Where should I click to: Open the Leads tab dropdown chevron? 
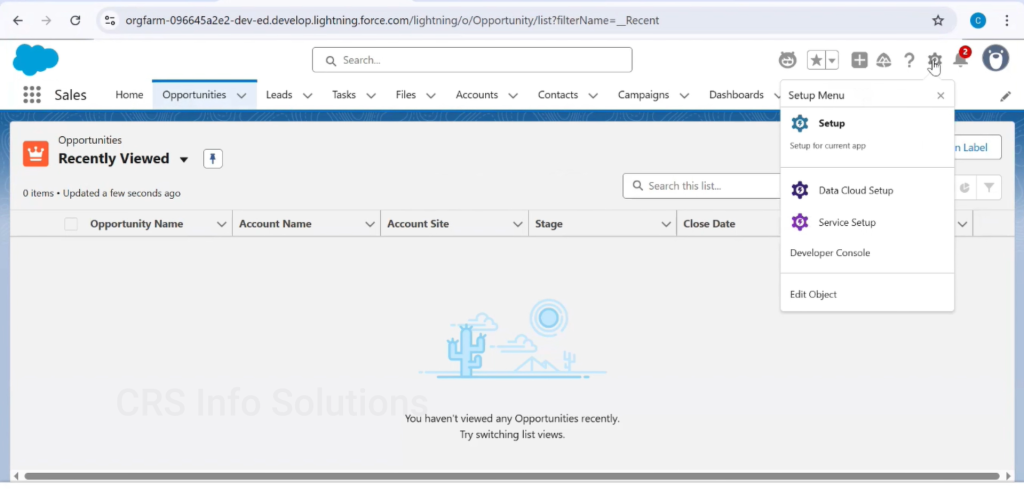[308, 95]
